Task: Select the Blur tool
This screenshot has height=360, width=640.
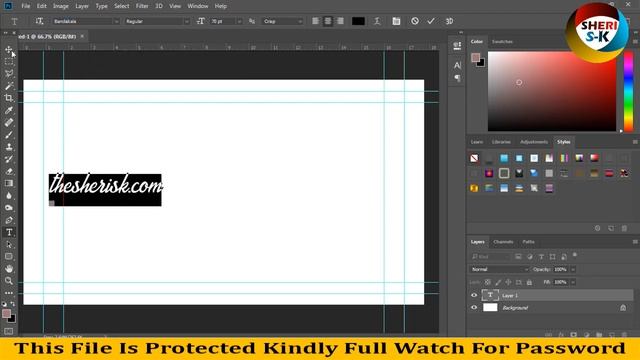Action: [9, 196]
